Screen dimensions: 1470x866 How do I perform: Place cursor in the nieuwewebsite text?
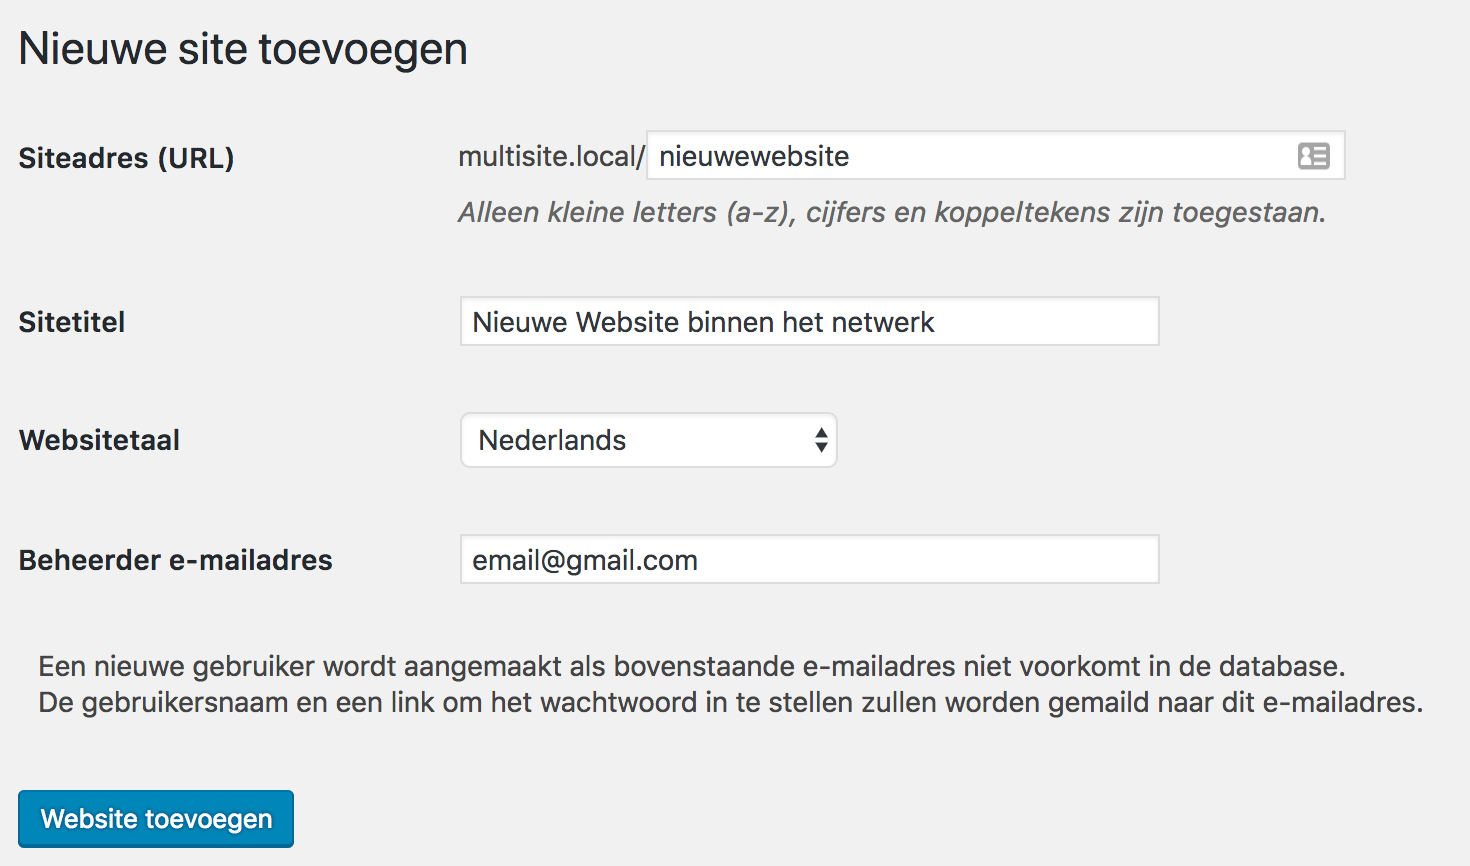[x=754, y=156]
